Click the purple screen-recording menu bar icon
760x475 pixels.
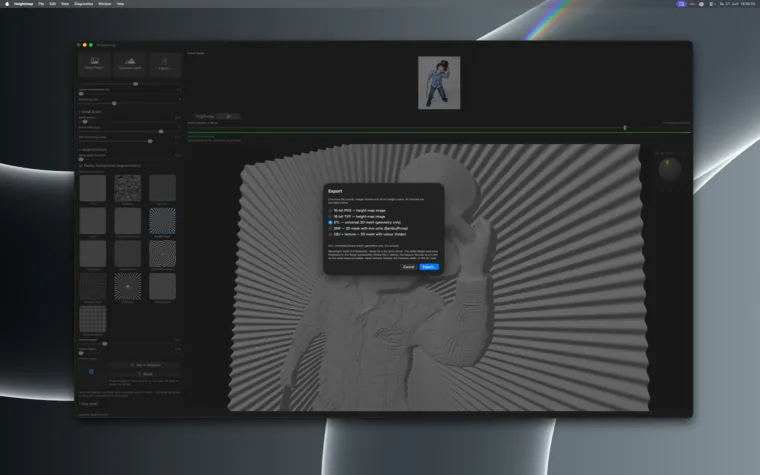[x=681, y=4]
